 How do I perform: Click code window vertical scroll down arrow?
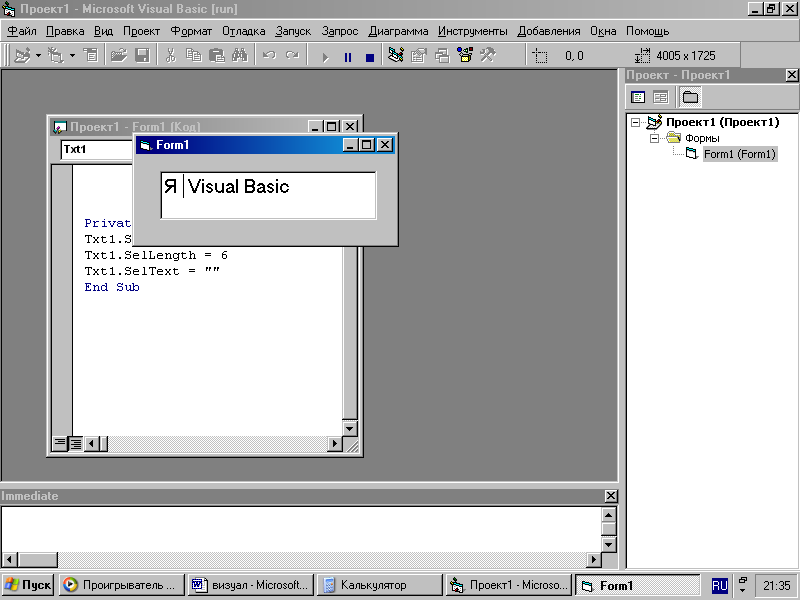point(350,429)
